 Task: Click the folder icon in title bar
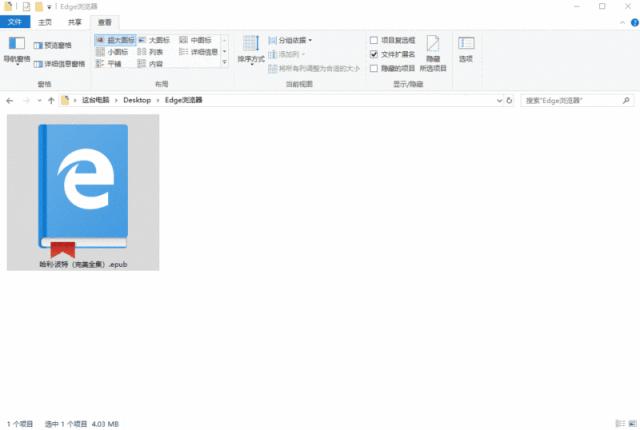[x=8, y=6]
